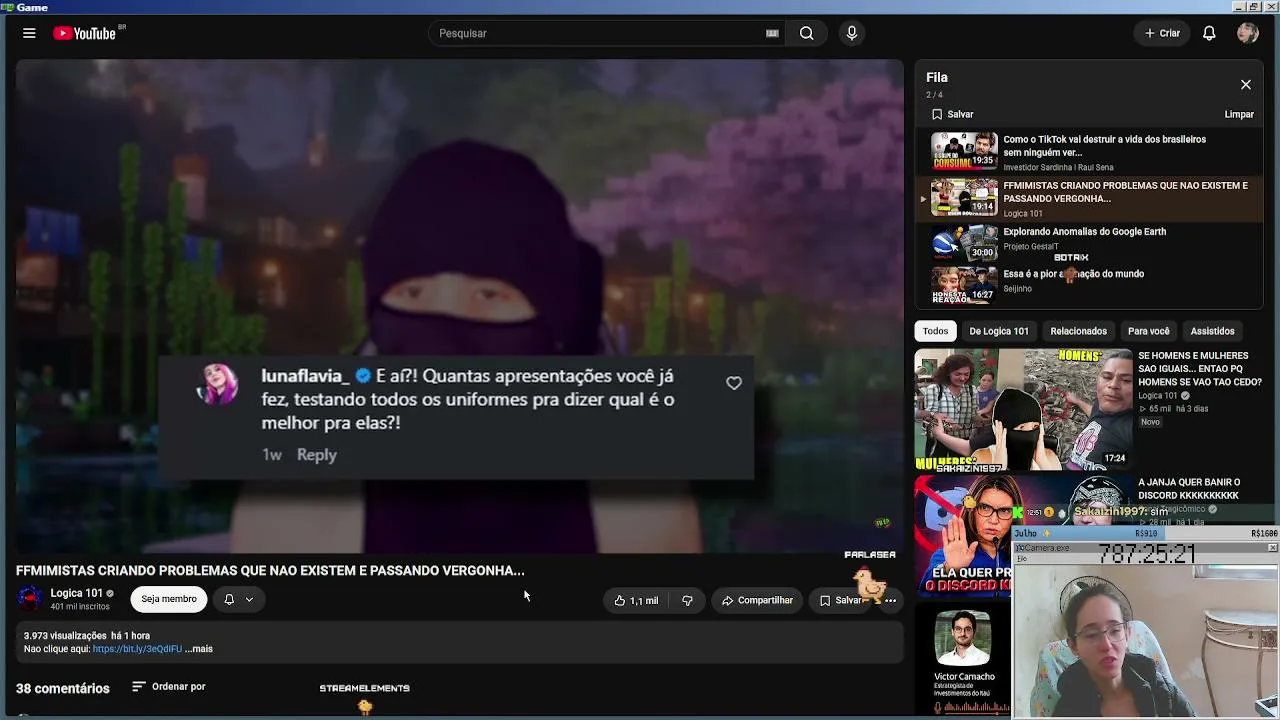Screen dimensions: 1280x720
Task: Clear the queue with Limpar
Action: pos(1239,114)
